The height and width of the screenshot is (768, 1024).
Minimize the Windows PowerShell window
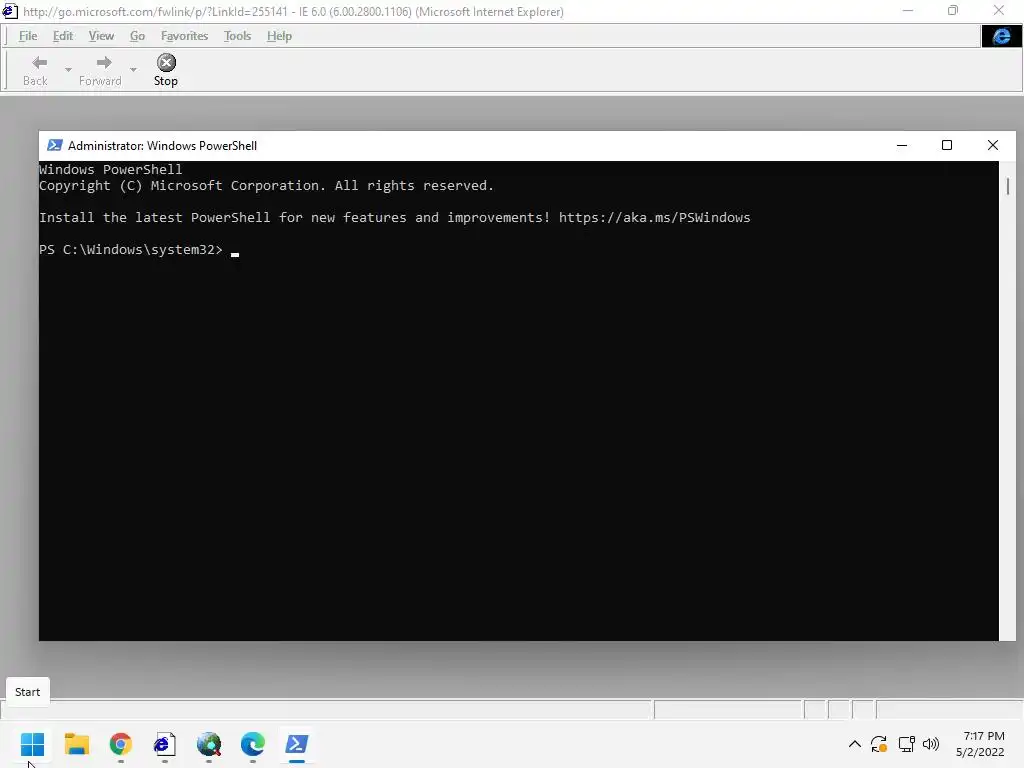[x=902, y=145]
